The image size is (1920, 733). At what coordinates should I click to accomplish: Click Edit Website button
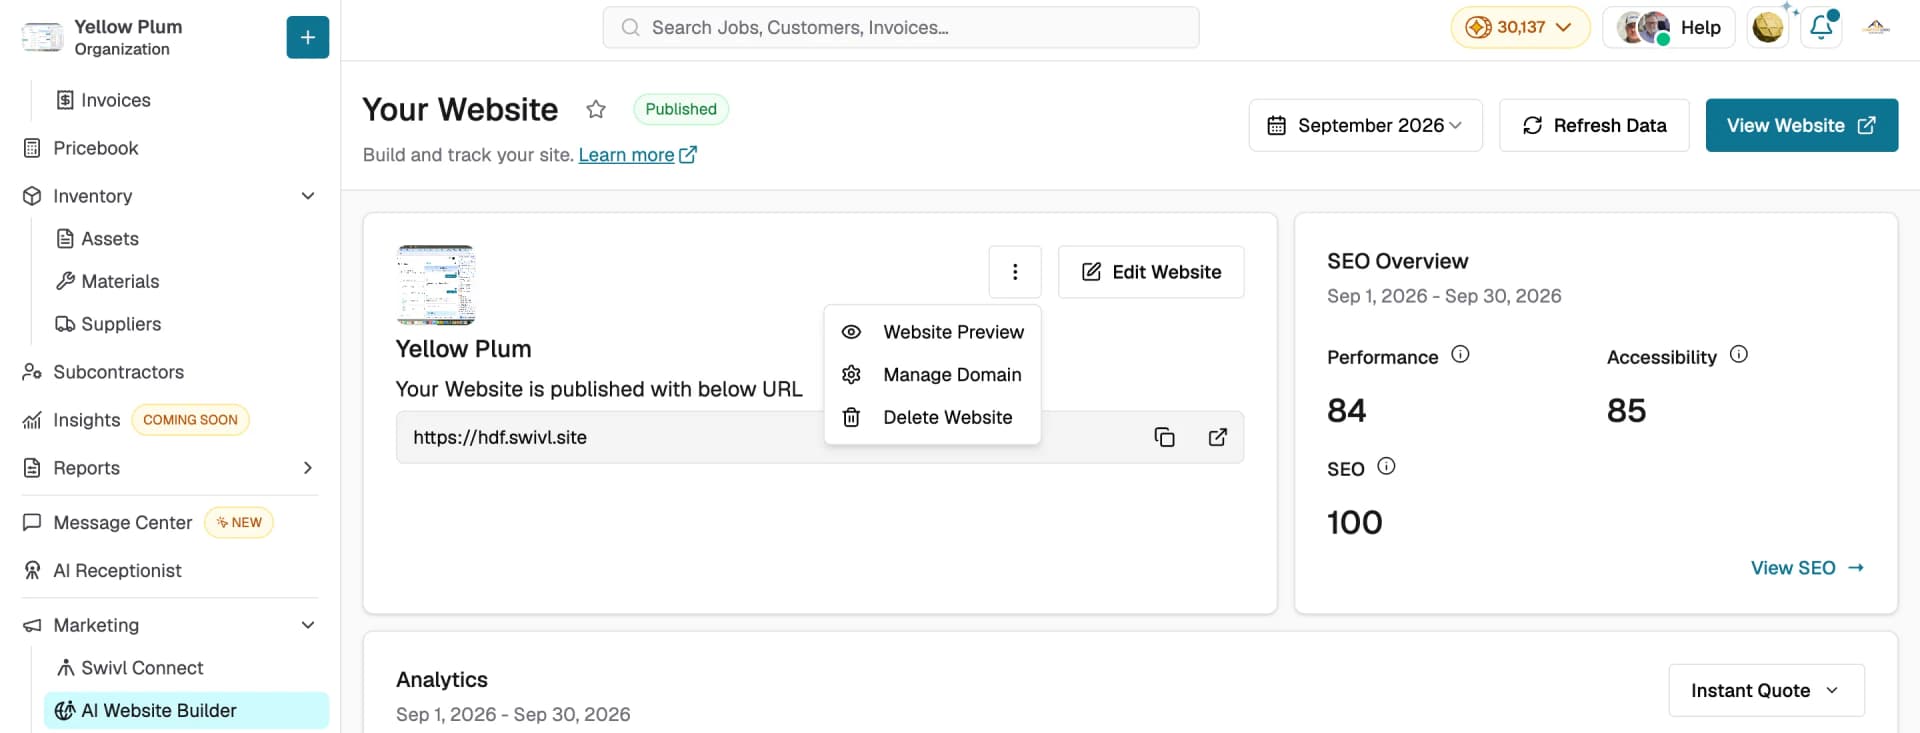point(1151,272)
